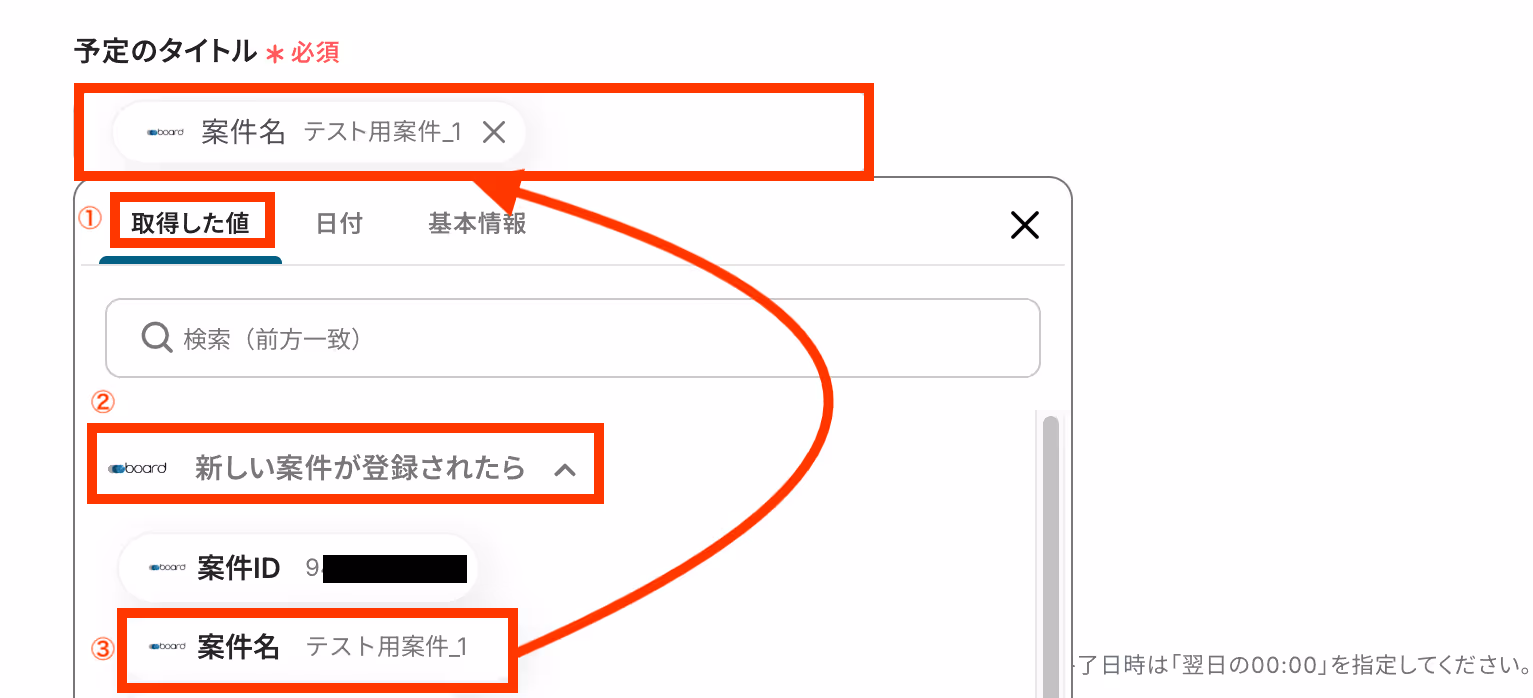Click the magnifier icon in search box

(157, 338)
